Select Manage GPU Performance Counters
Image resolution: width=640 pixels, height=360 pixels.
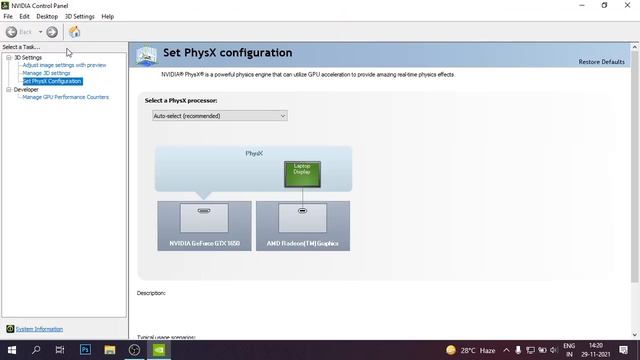pos(65,97)
